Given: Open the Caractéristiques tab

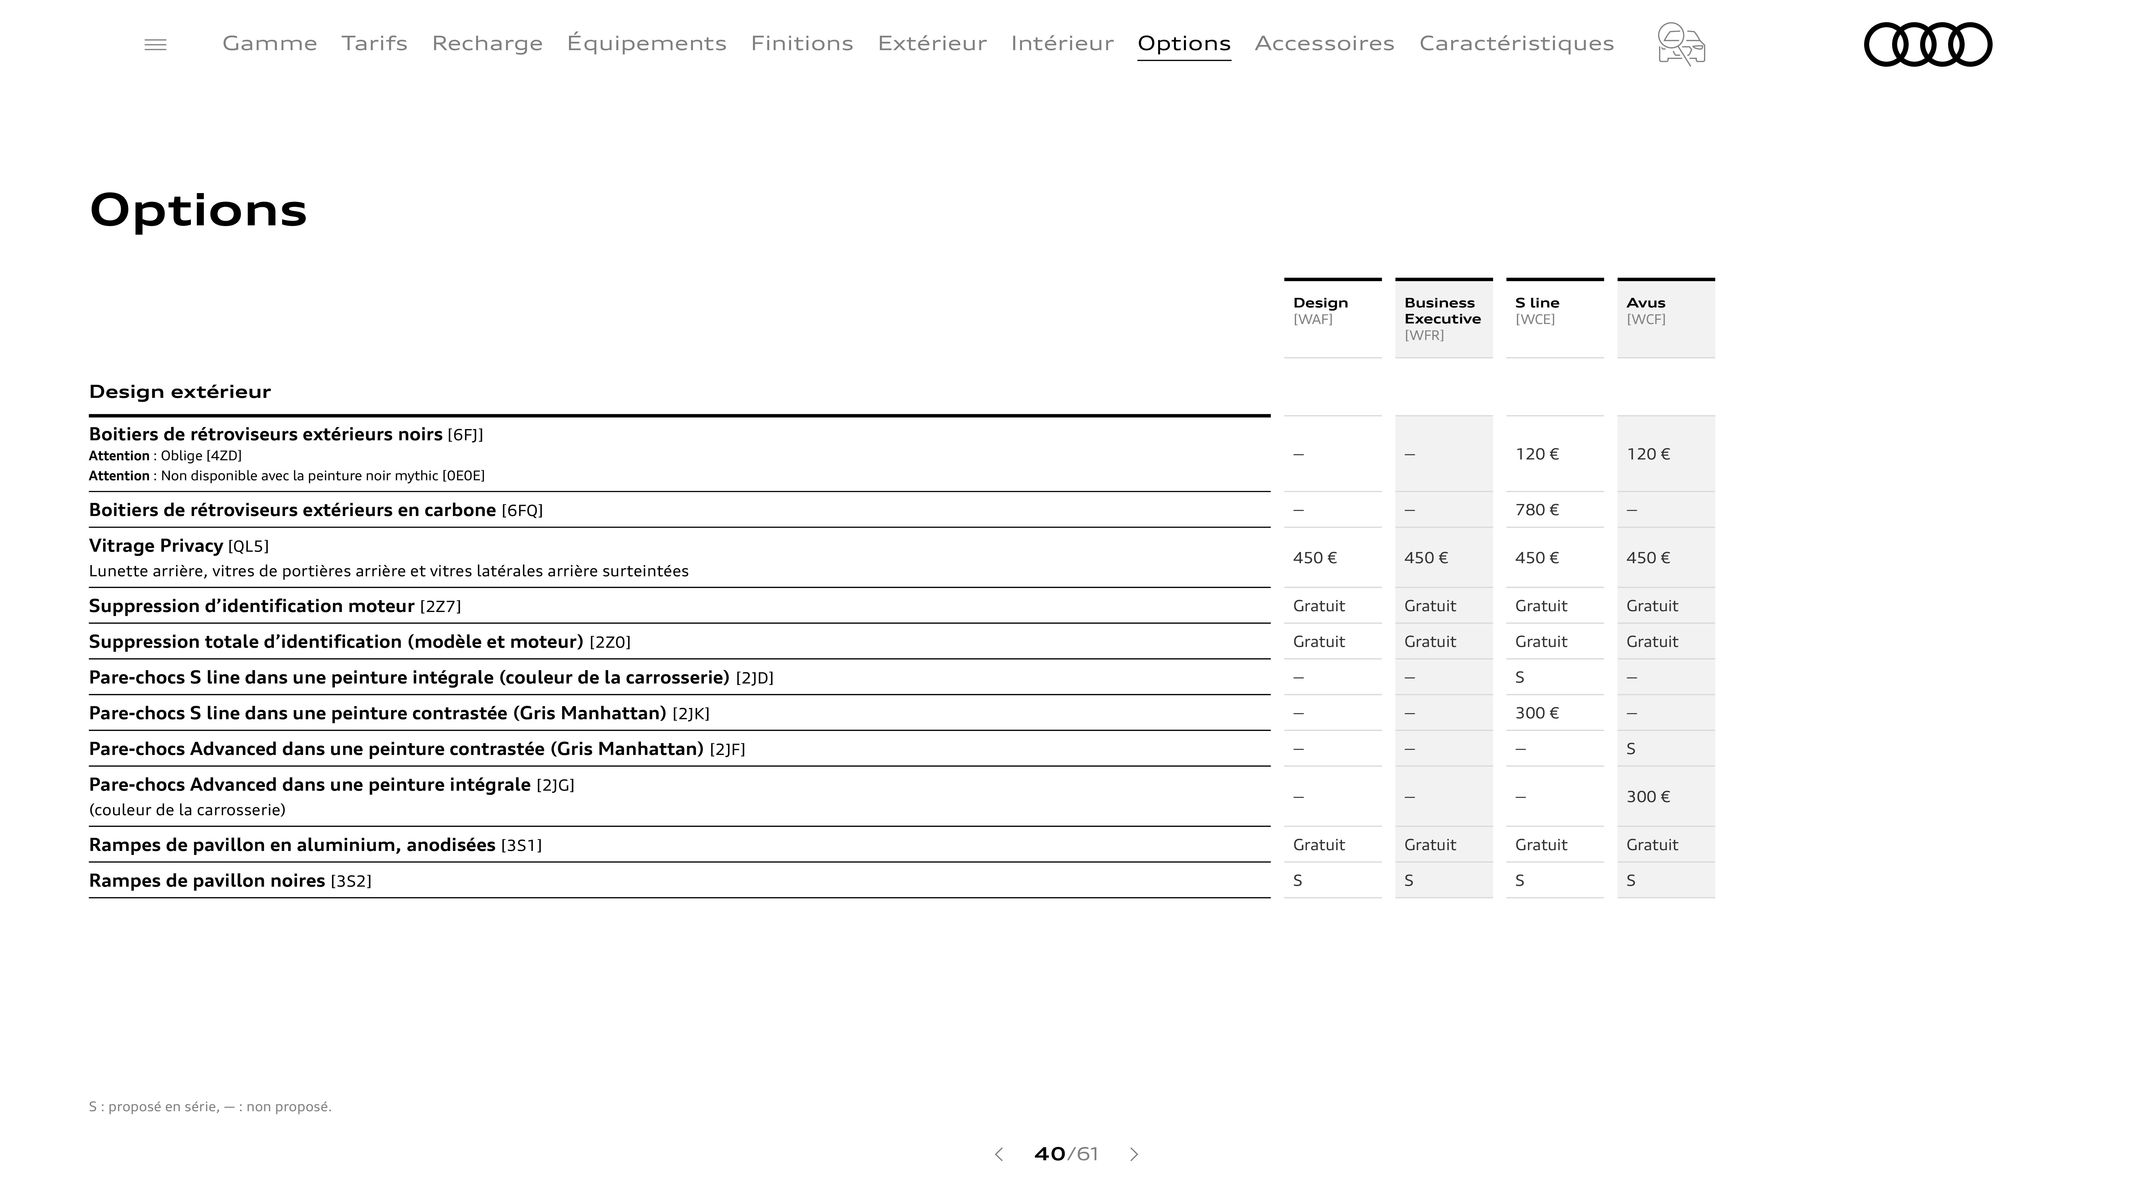Looking at the screenshot, I should pyautogui.click(x=1517, y=43).
